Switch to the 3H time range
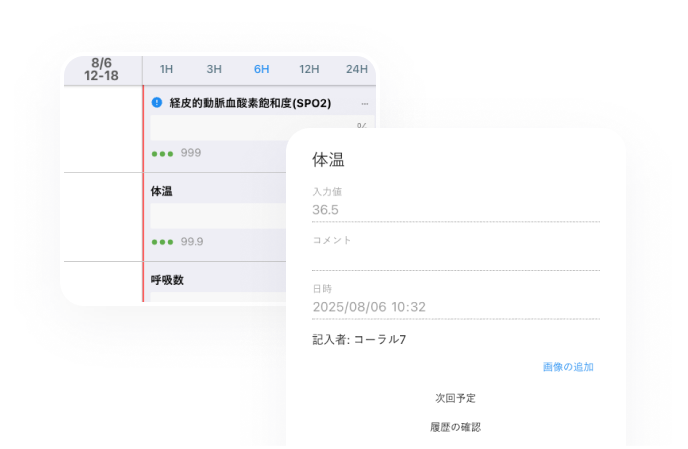Image resolution: width=688 pixels, height=449 pixels. click(x=214, y=69)
